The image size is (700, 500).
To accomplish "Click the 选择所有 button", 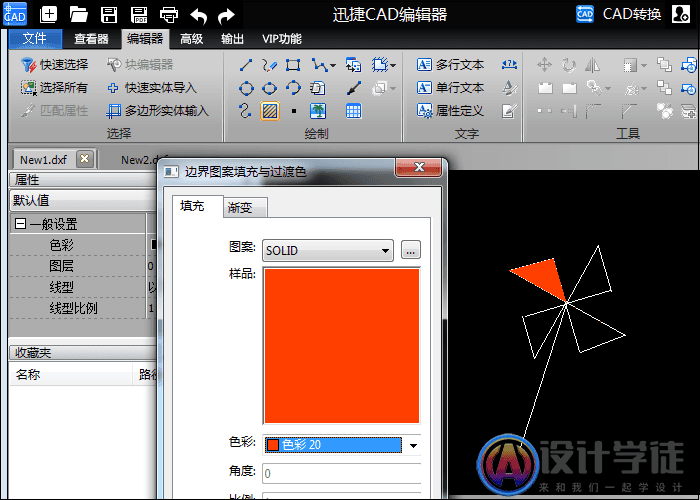I will coord(54,88).
